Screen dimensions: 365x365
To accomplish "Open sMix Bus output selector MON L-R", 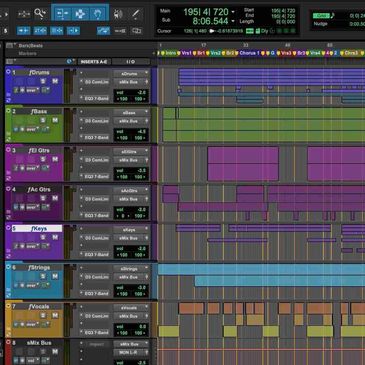I will tap(131, 352).
